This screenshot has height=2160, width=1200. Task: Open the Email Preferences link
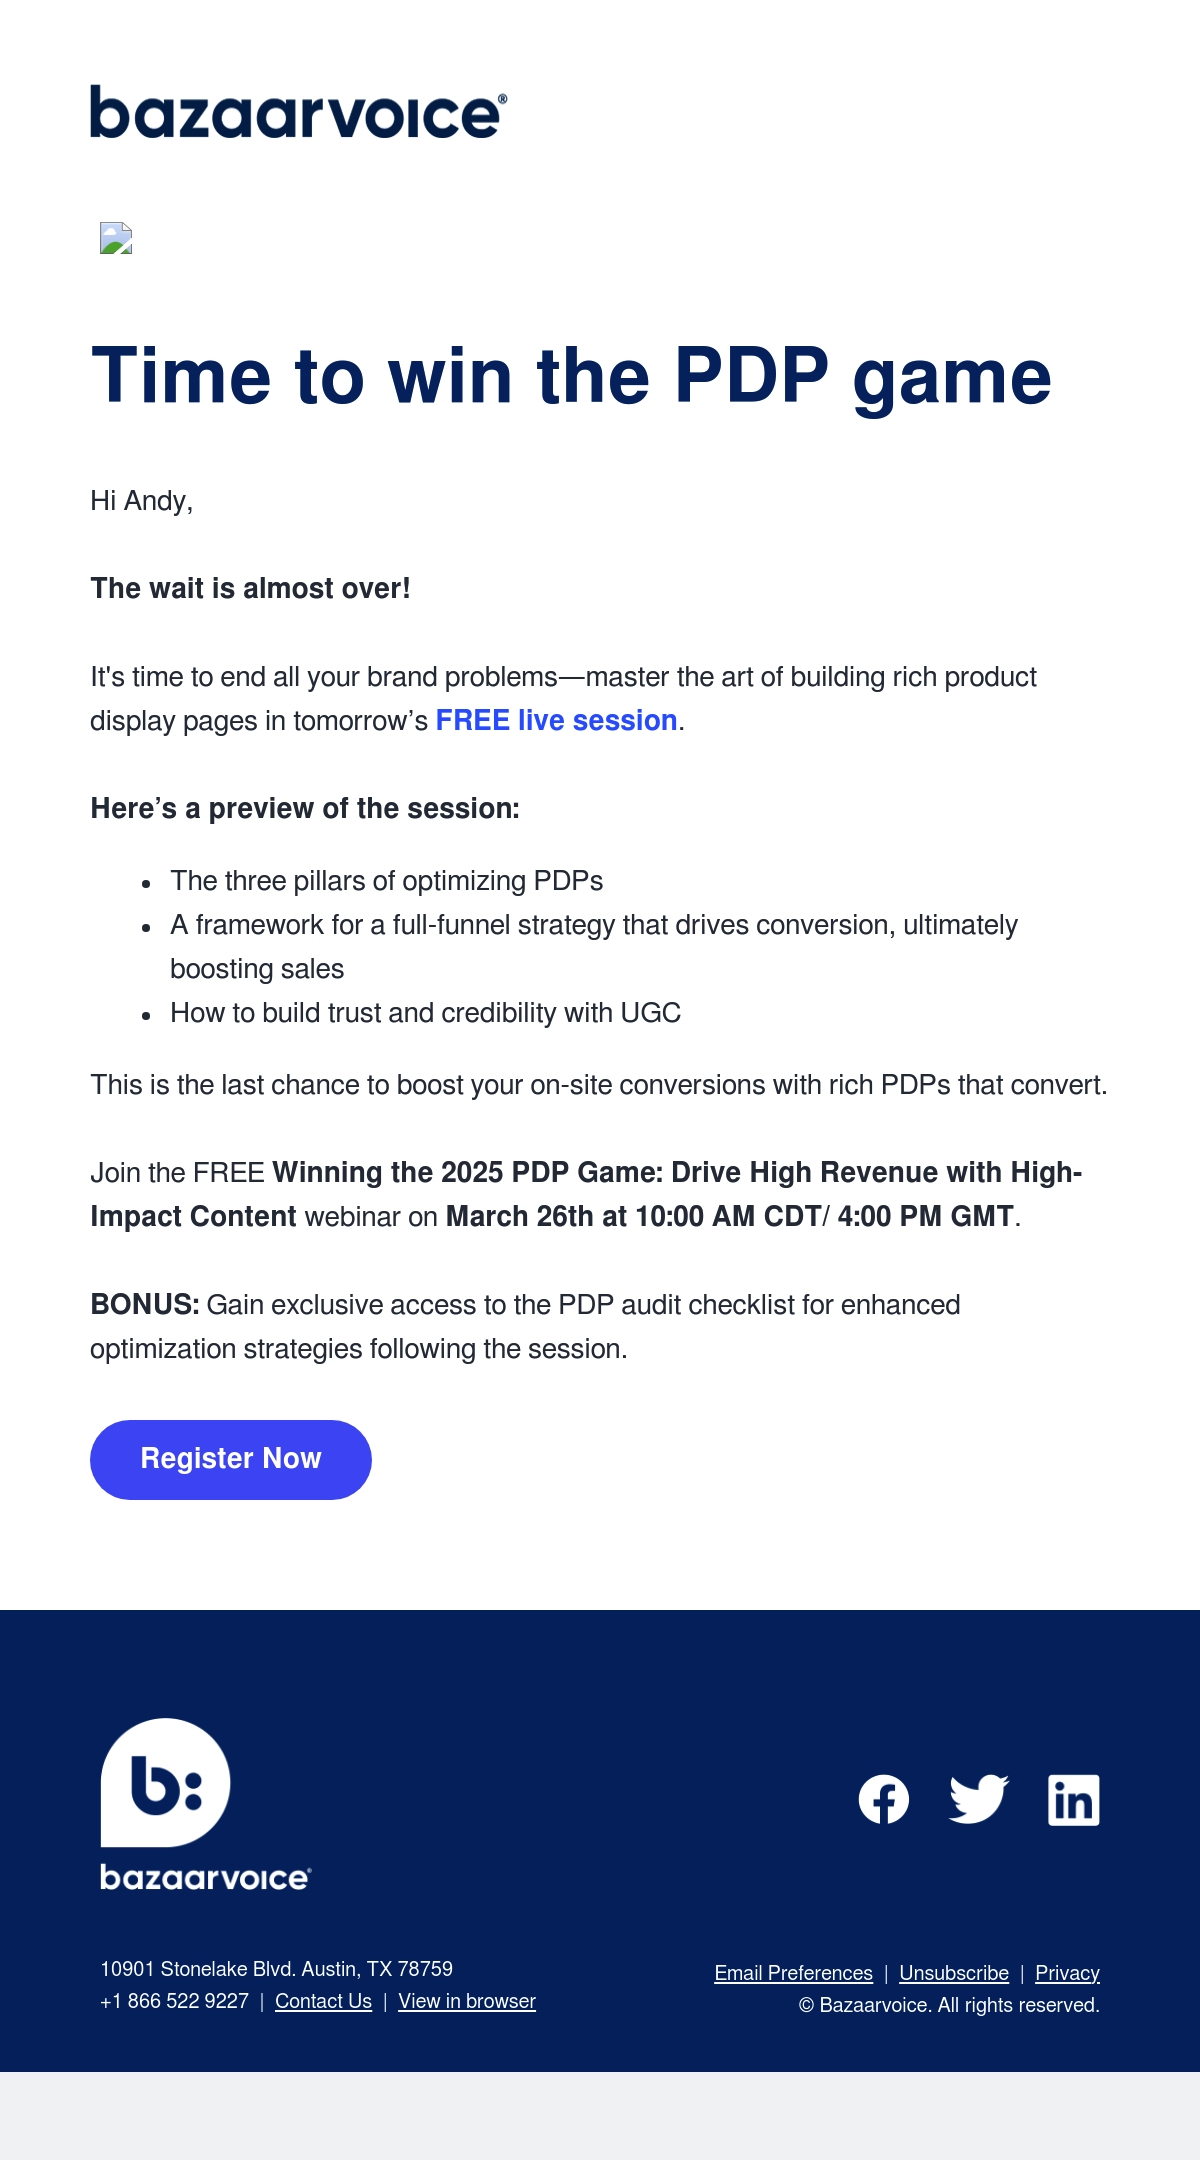click(x=793, y=1973)
